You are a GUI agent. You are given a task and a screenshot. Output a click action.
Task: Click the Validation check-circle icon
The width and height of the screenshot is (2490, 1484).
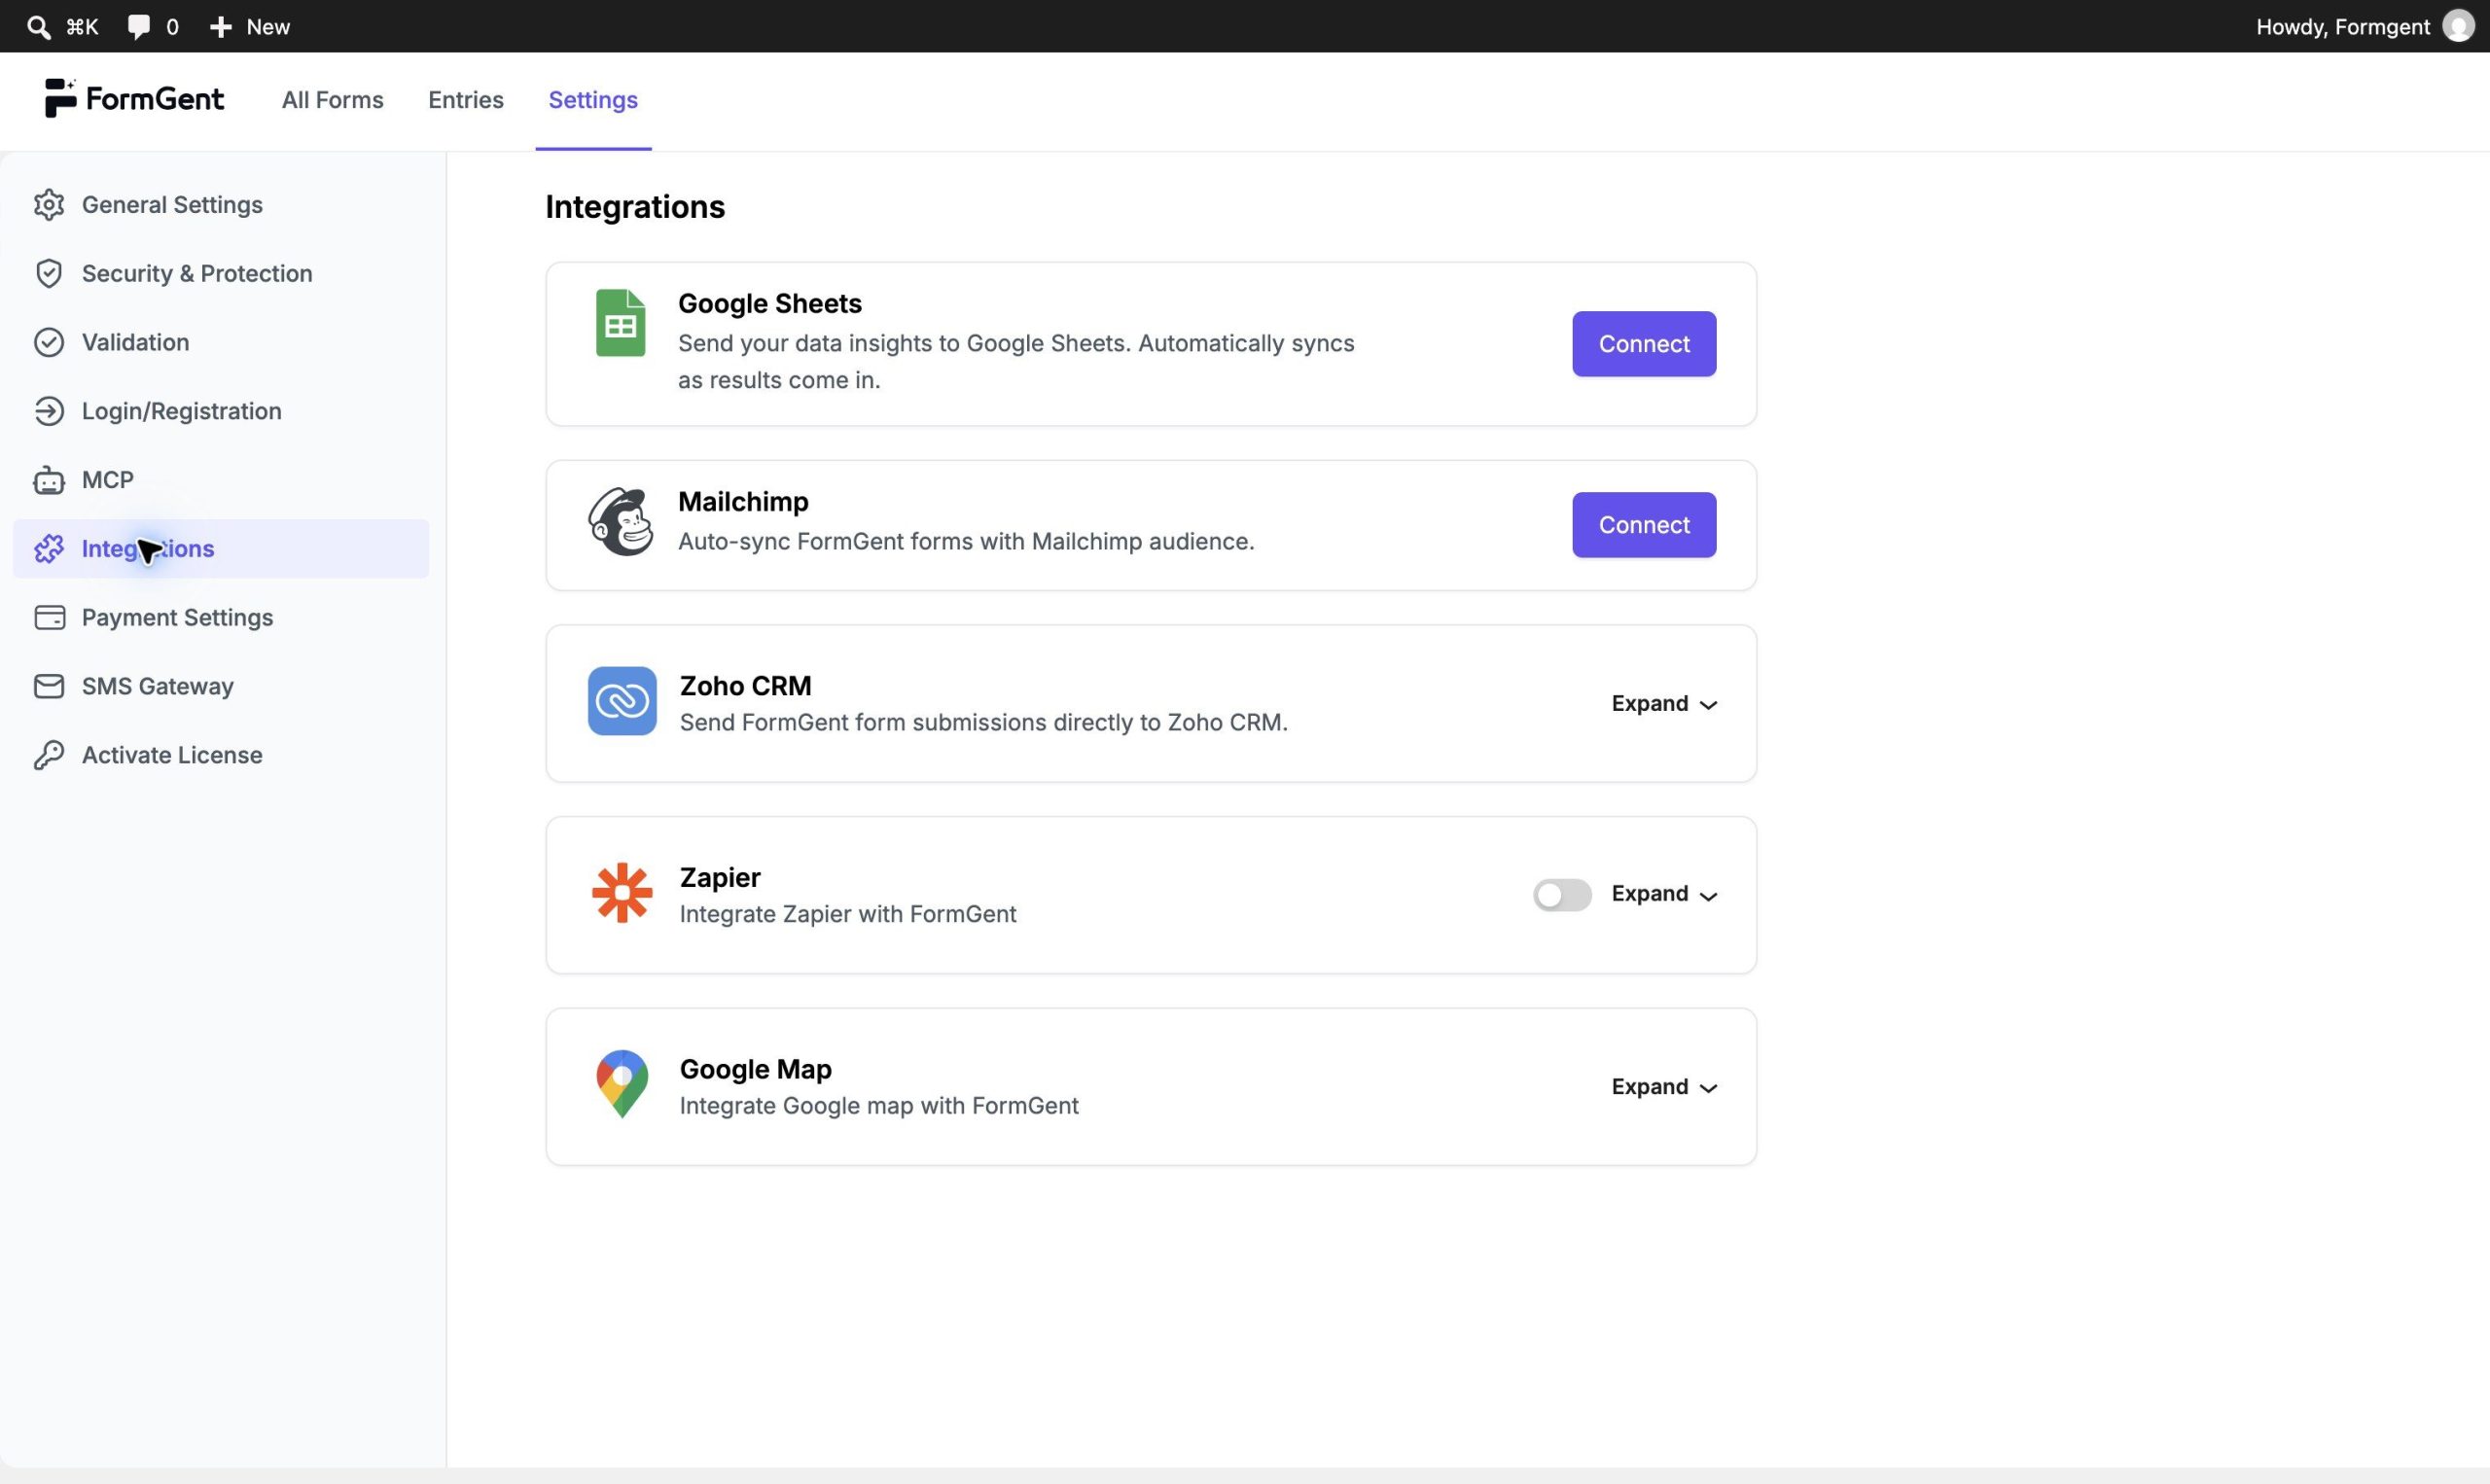[x=49, y=343]
